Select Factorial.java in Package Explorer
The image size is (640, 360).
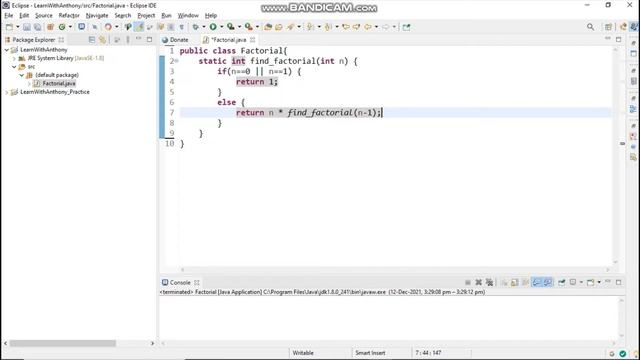(59, 83)
